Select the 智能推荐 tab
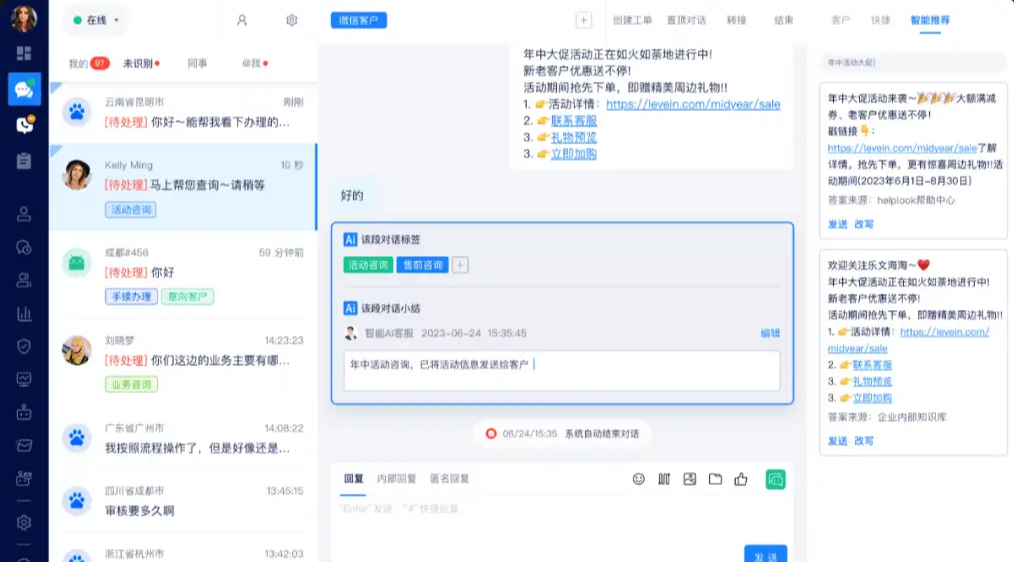 930,21
